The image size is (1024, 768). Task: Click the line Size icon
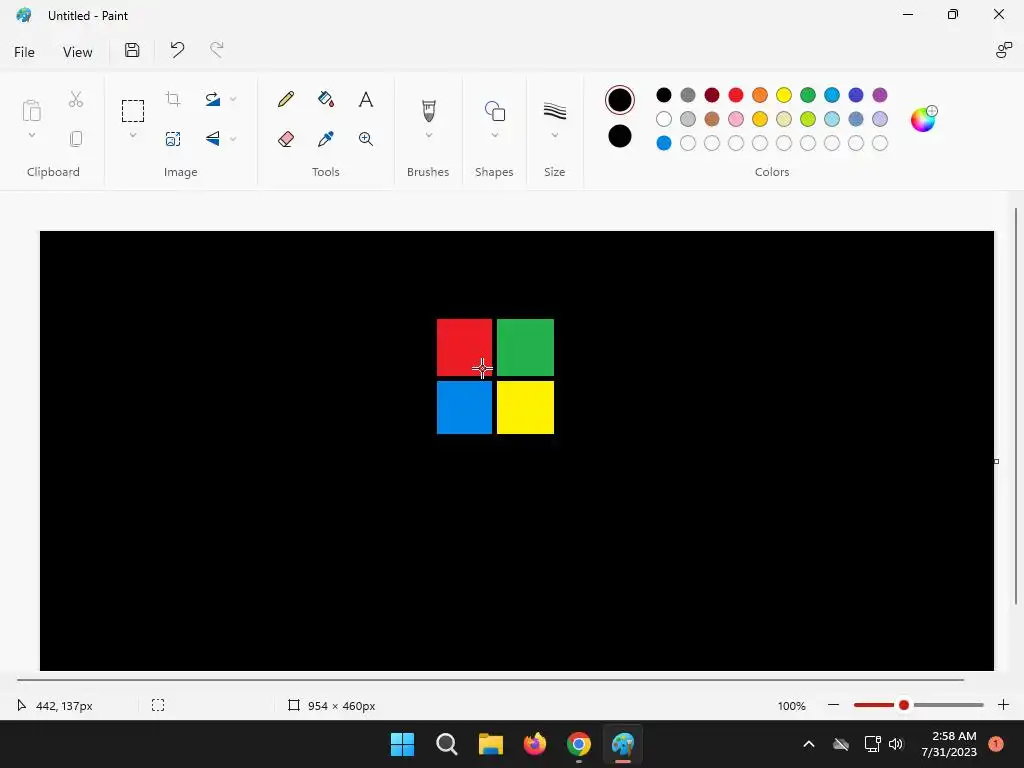pos(554,110)
